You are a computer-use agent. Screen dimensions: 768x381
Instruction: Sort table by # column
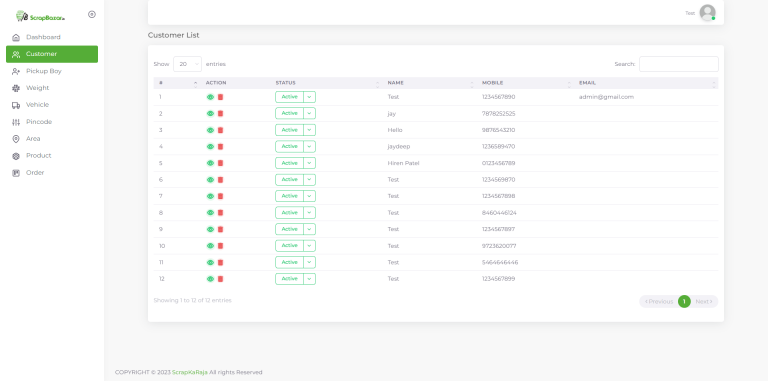(177, 83)
